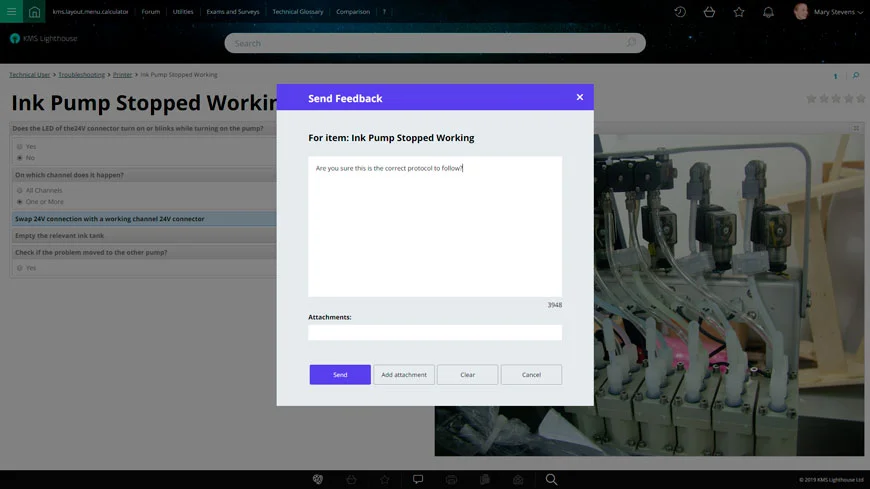Rate the article with the third star
The width and height of the screenshot is (870, 489).
coord(836,99)
